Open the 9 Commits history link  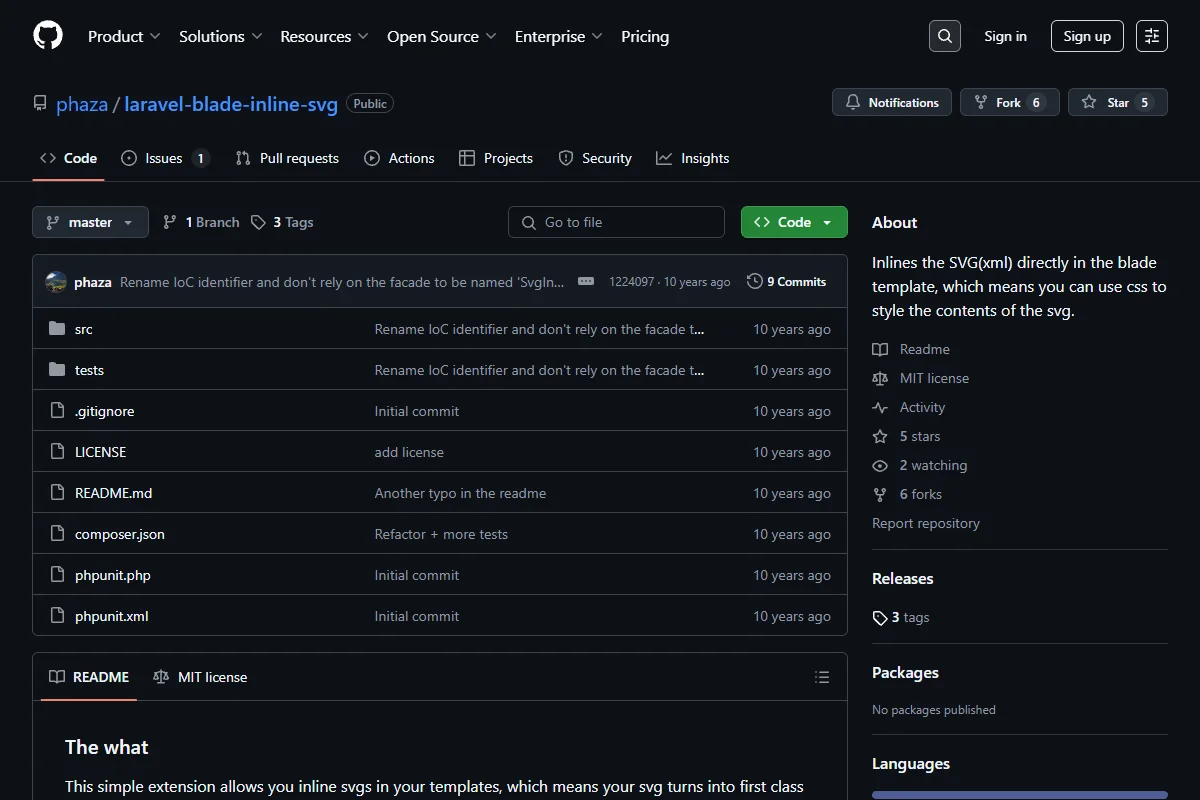tap(787, 282)
